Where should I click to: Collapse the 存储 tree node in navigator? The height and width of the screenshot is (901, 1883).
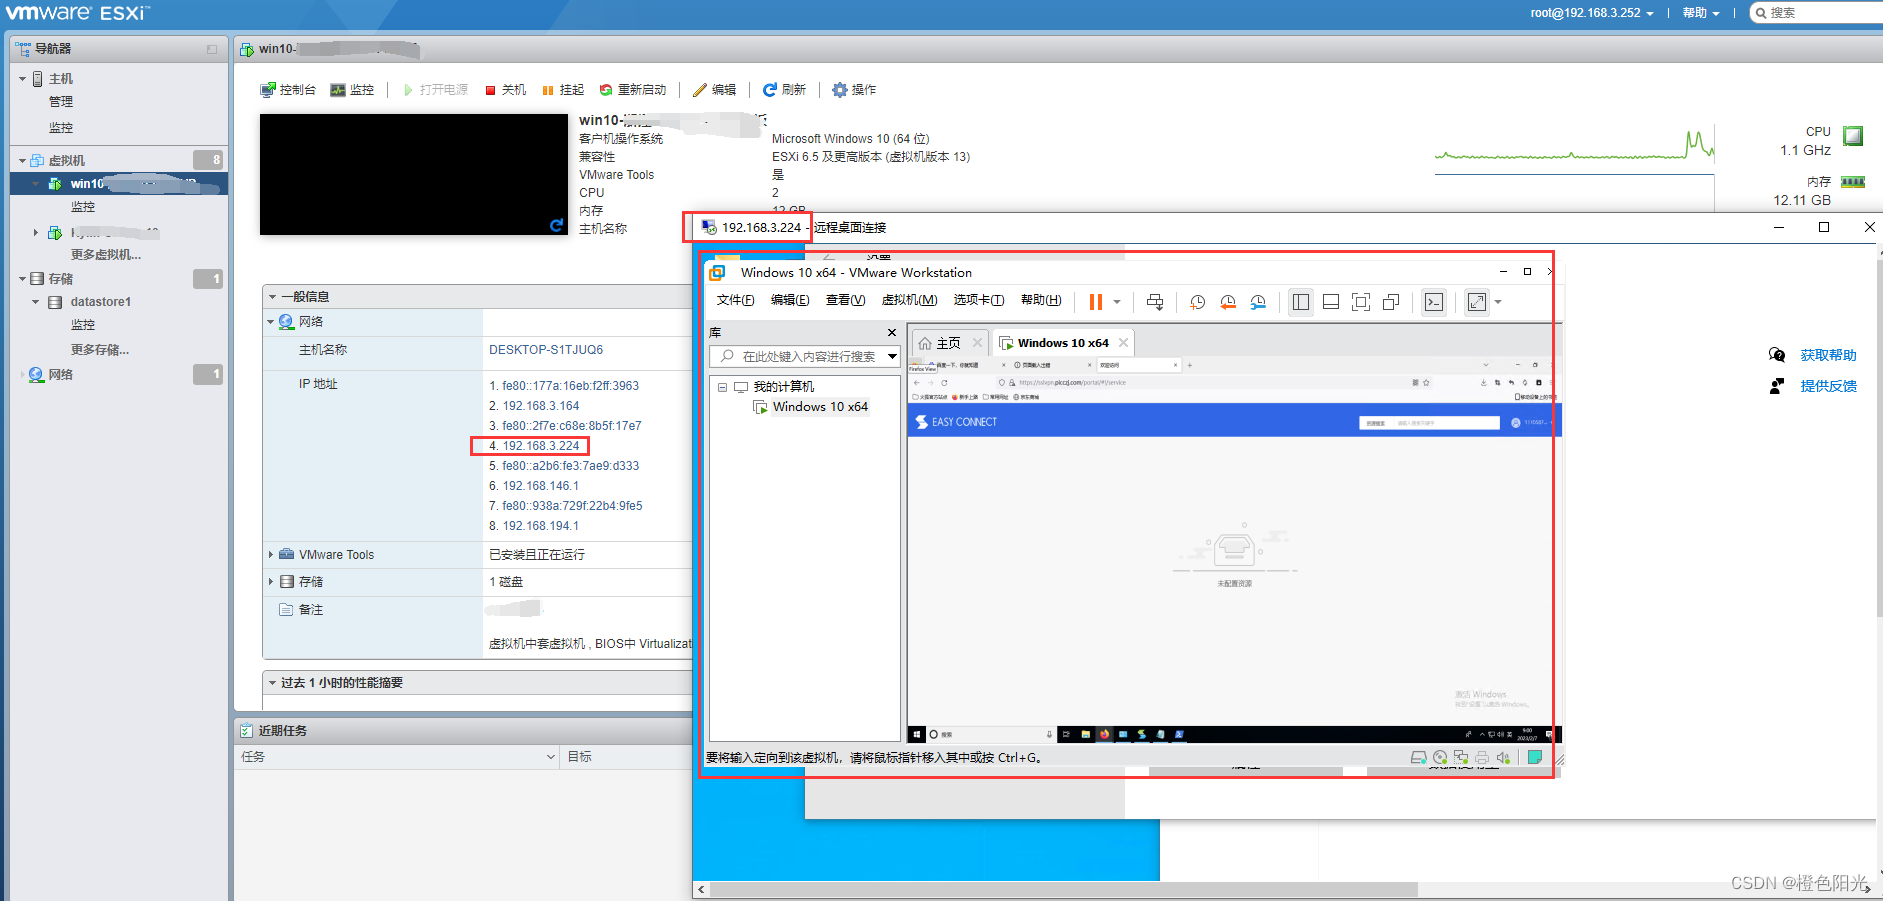coord(22,278)
